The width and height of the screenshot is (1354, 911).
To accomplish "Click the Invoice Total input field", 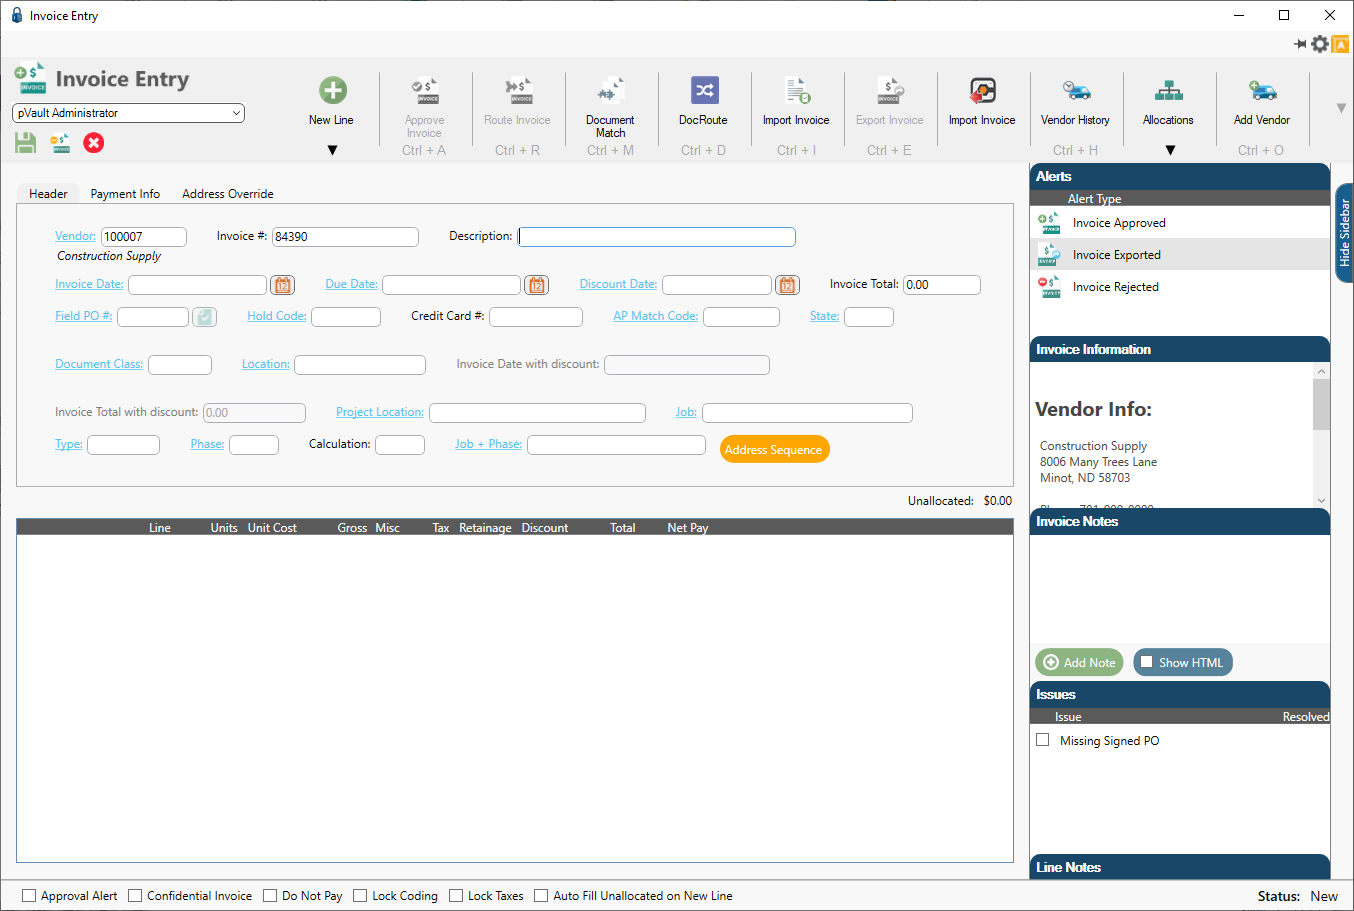I will point(942,285).
